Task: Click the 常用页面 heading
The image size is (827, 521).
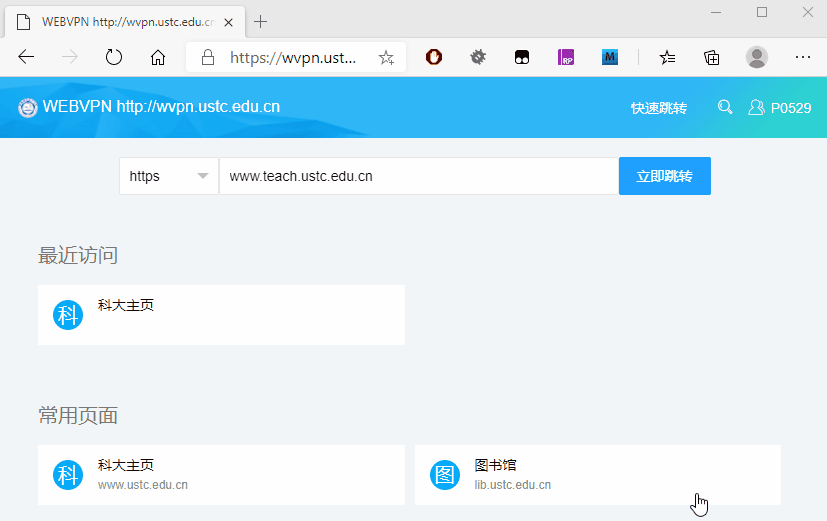Action: pos(78,416)
